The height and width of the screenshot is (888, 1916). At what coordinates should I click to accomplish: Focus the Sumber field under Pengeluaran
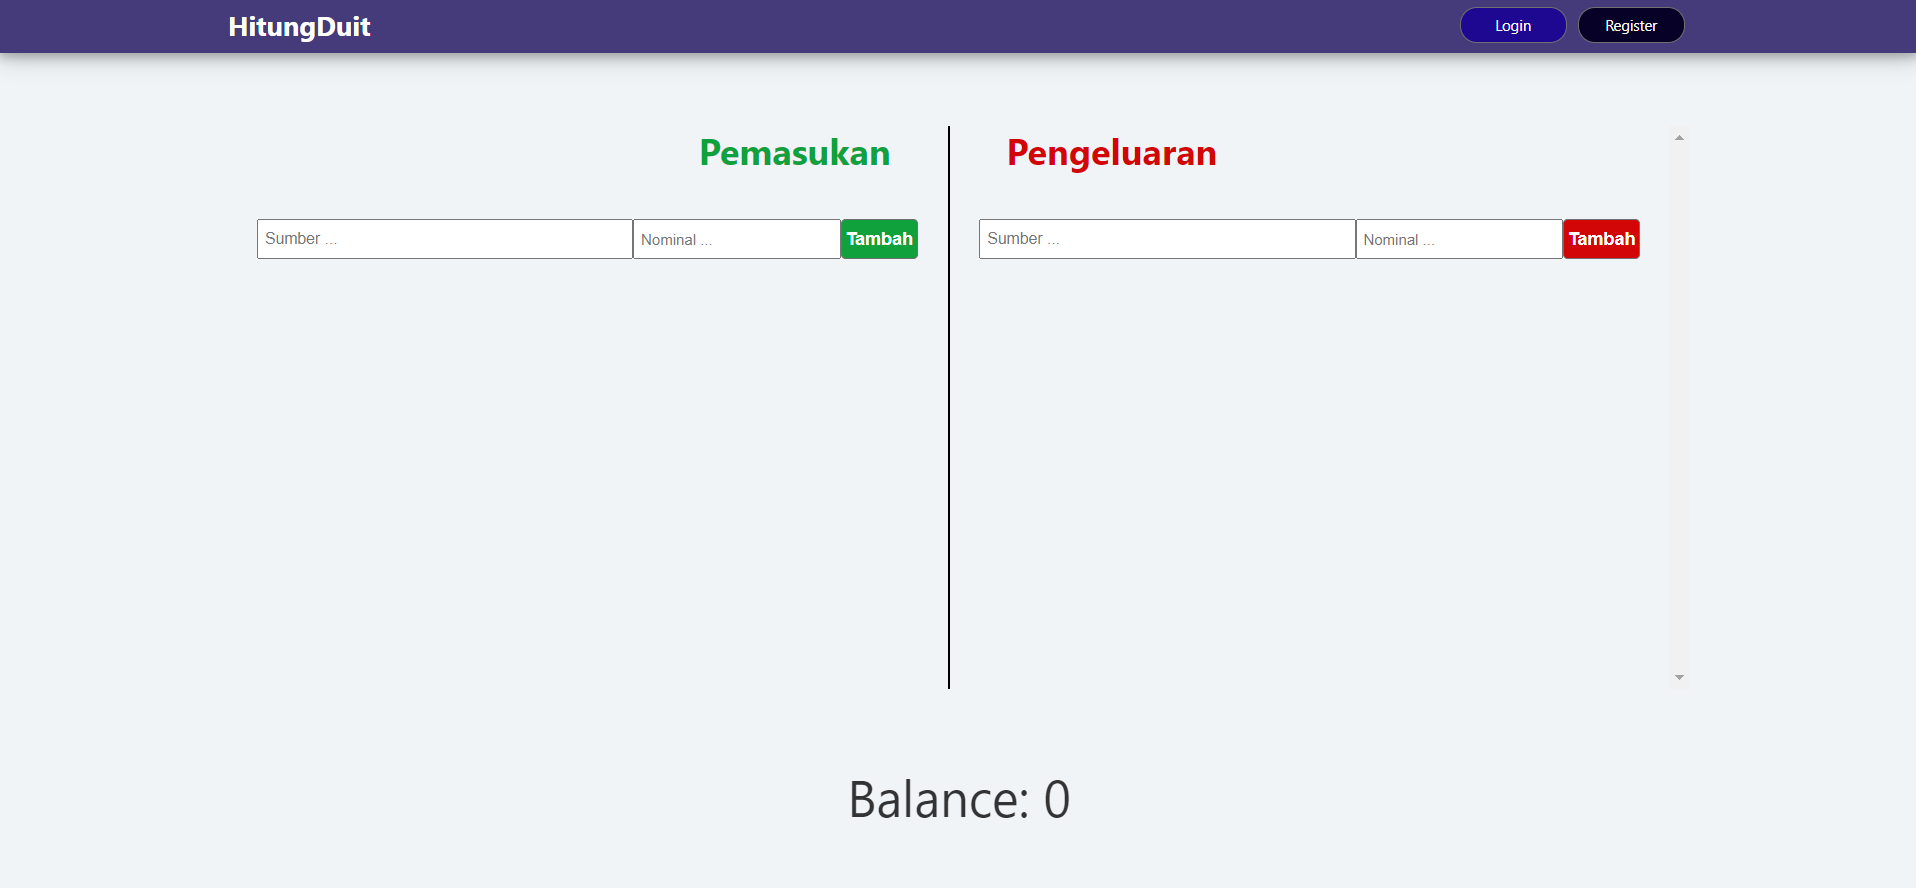1167,239
